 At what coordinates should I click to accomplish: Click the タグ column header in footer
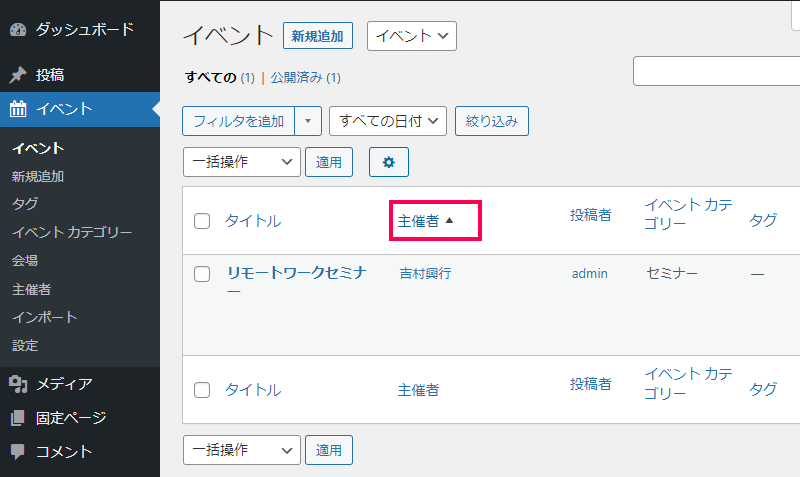(763, 389)
